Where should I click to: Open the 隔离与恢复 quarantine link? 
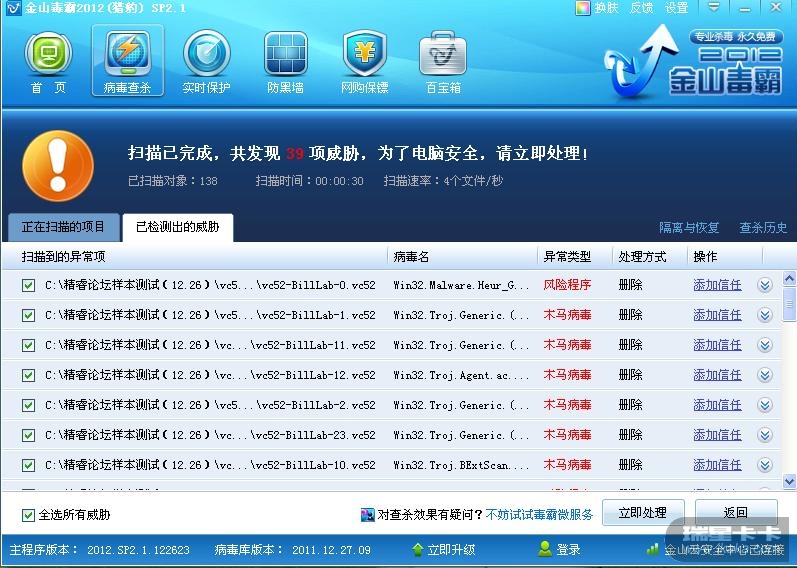point(689,227)
